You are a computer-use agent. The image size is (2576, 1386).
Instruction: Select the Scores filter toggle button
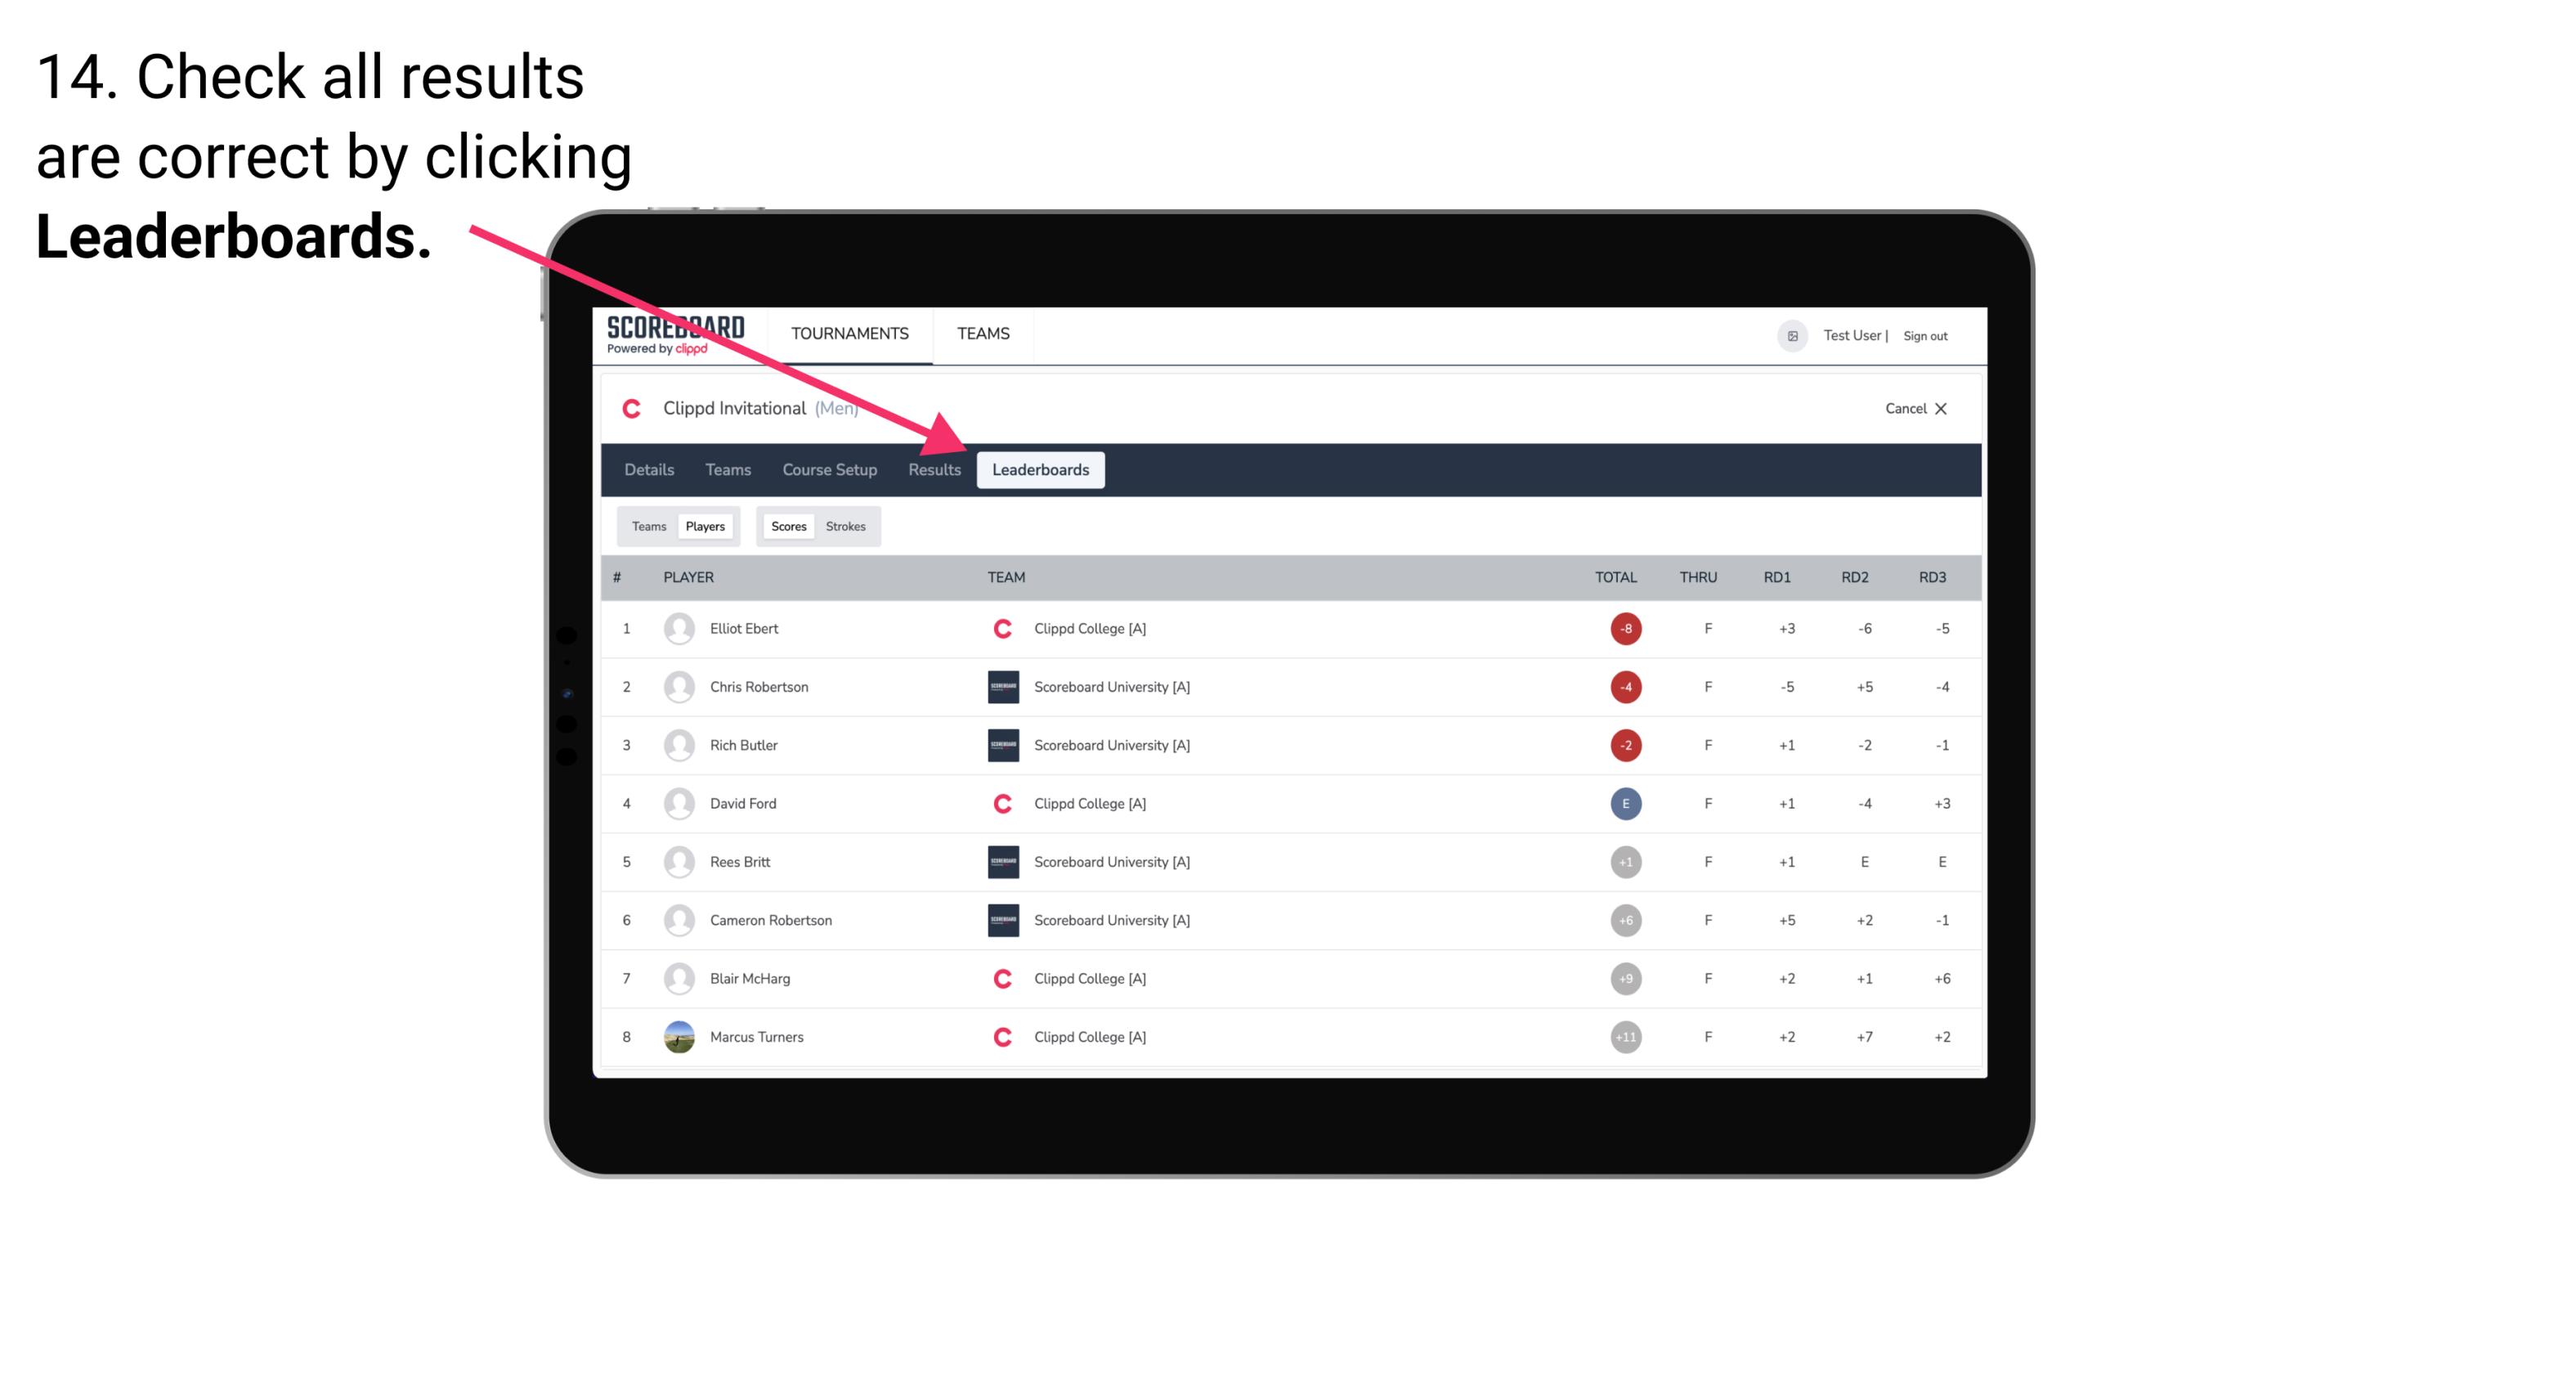point(788,526)
